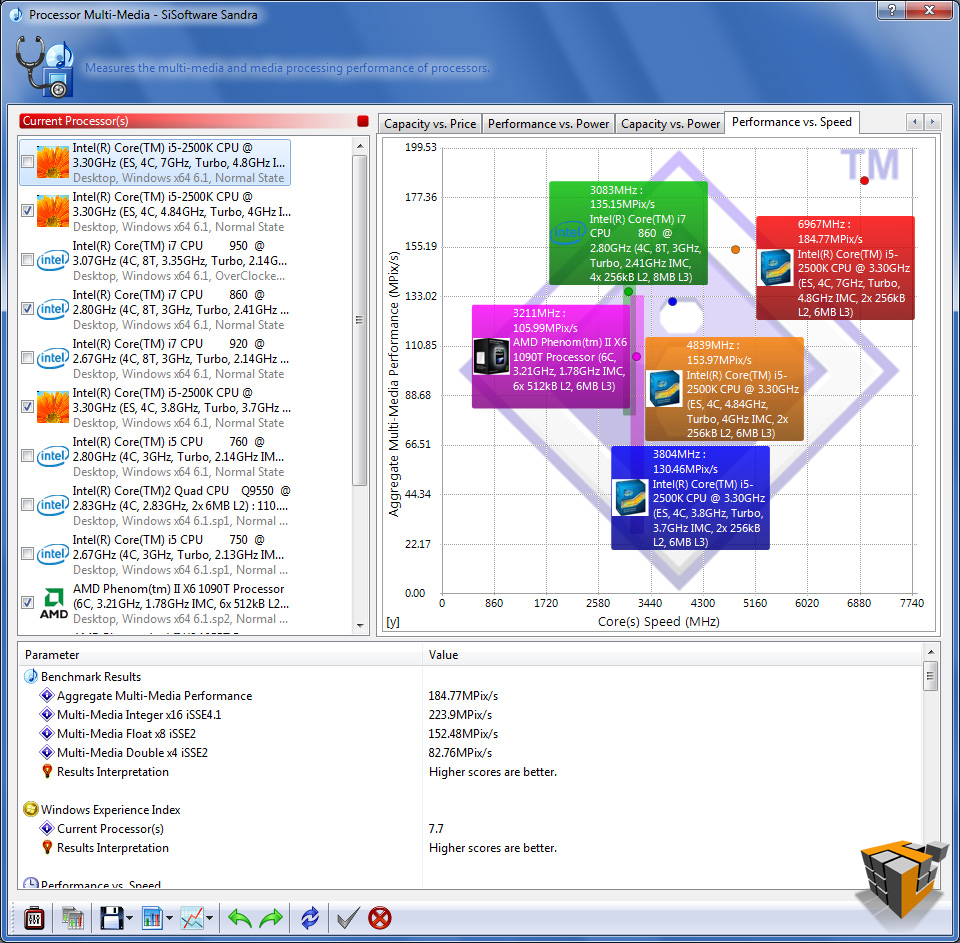
Task: Cancel with the red X circle icon
Action: click(380, 918)
